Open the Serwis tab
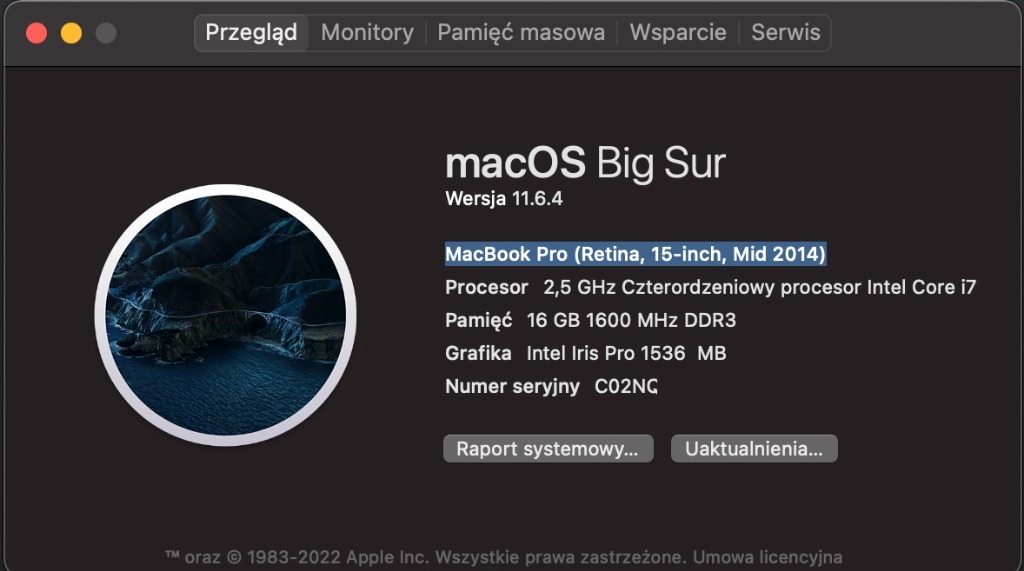Image resolution: width=1024 pixels, height=571 pixels. (x=786, y=32)
